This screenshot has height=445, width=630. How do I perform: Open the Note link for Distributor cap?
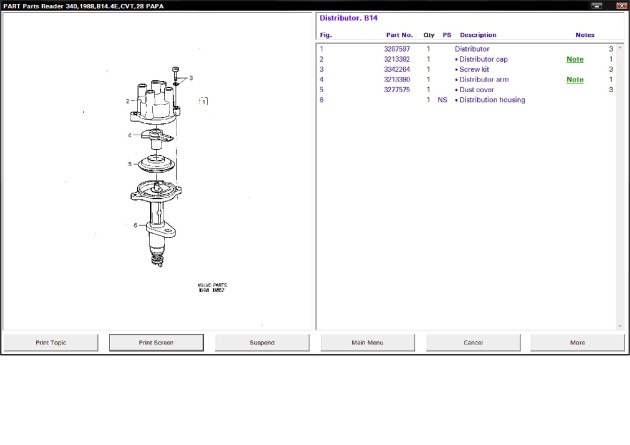(575, 59)
